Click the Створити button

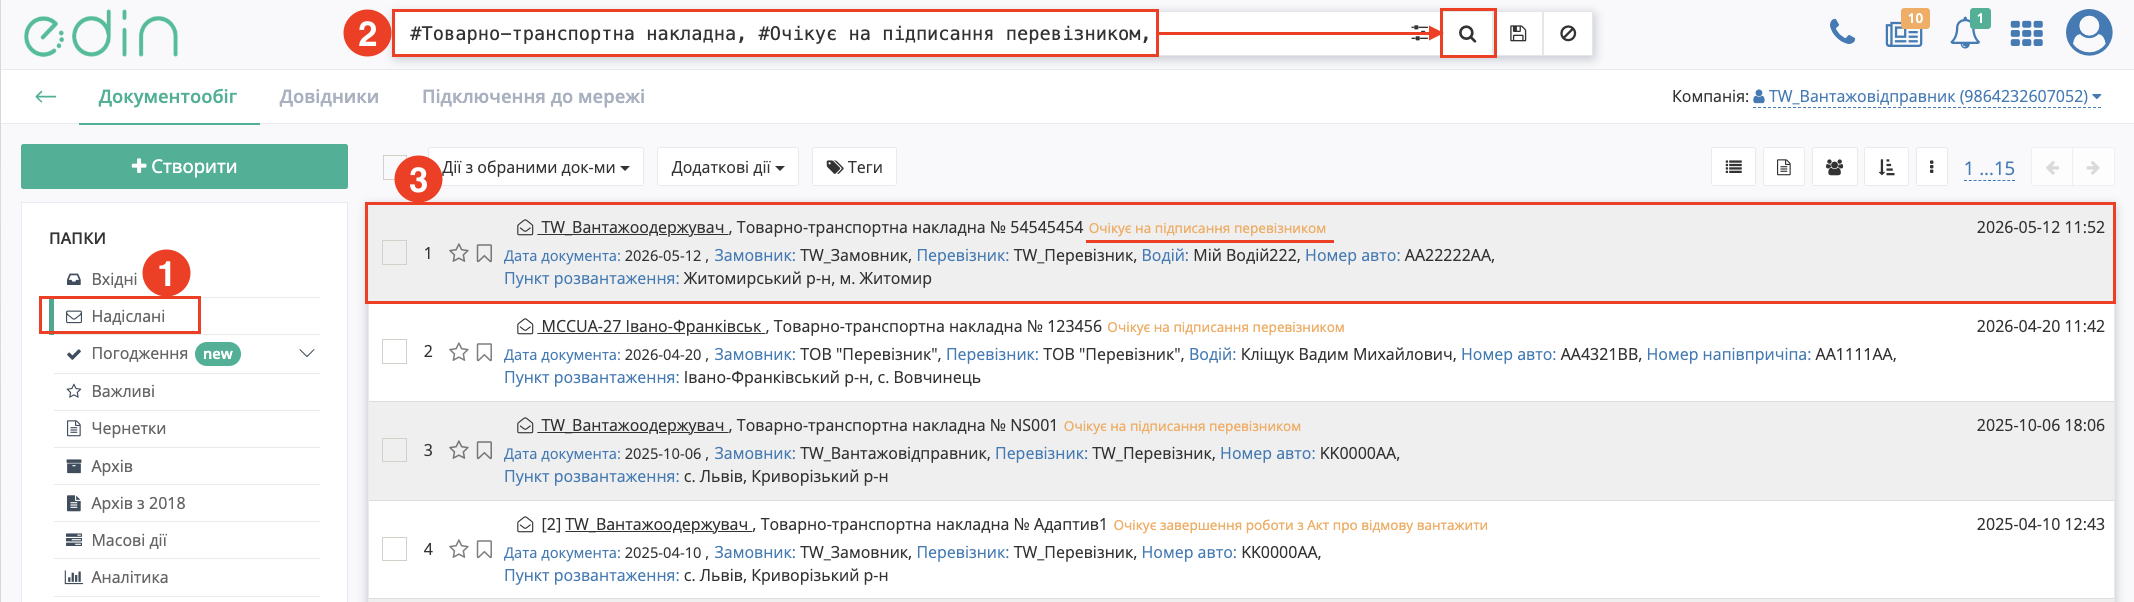(184, 166)
